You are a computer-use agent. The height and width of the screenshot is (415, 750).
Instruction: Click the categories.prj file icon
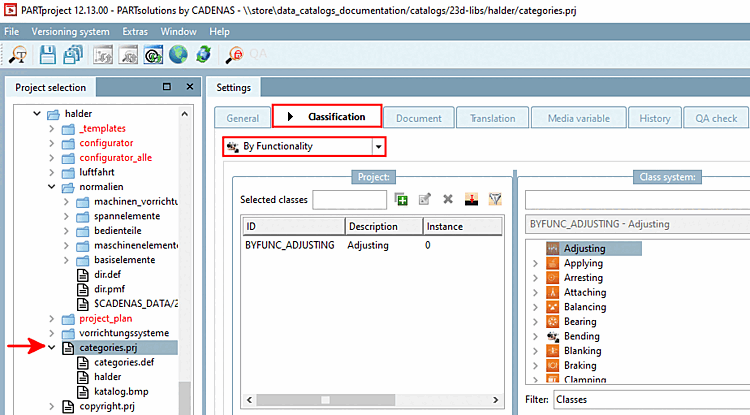68,348
